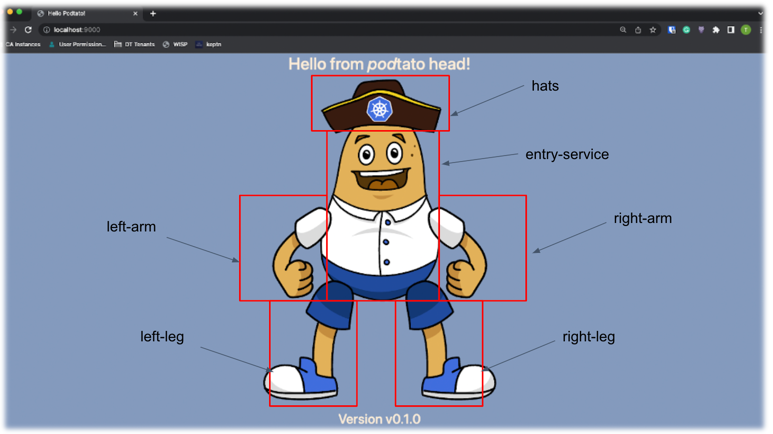Open the green profile avatar

coord(745,30)
